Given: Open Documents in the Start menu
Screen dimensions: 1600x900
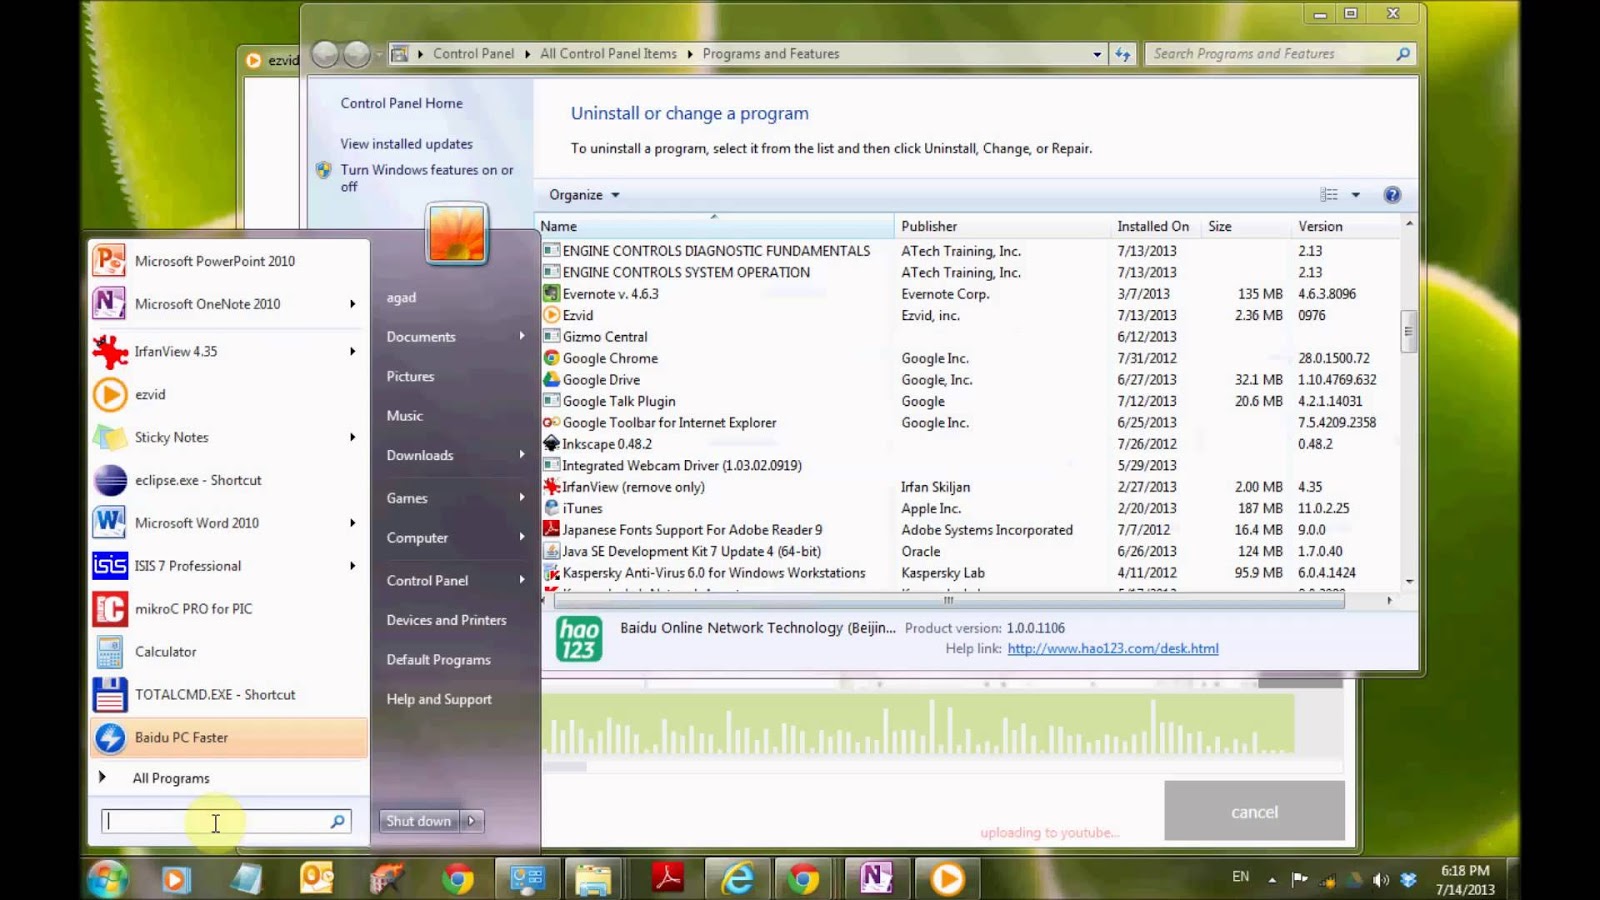Looking at the screenshot, I should [x=455, y=337].
